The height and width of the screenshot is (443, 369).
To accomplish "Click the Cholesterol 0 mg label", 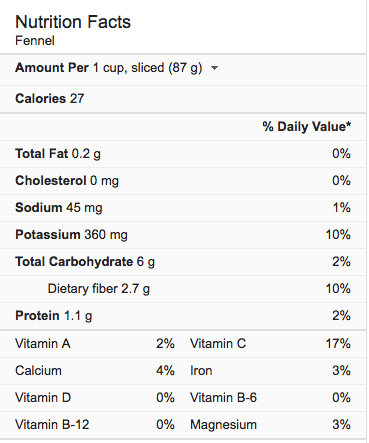I will pyautogui.click(x=67, y=181).
